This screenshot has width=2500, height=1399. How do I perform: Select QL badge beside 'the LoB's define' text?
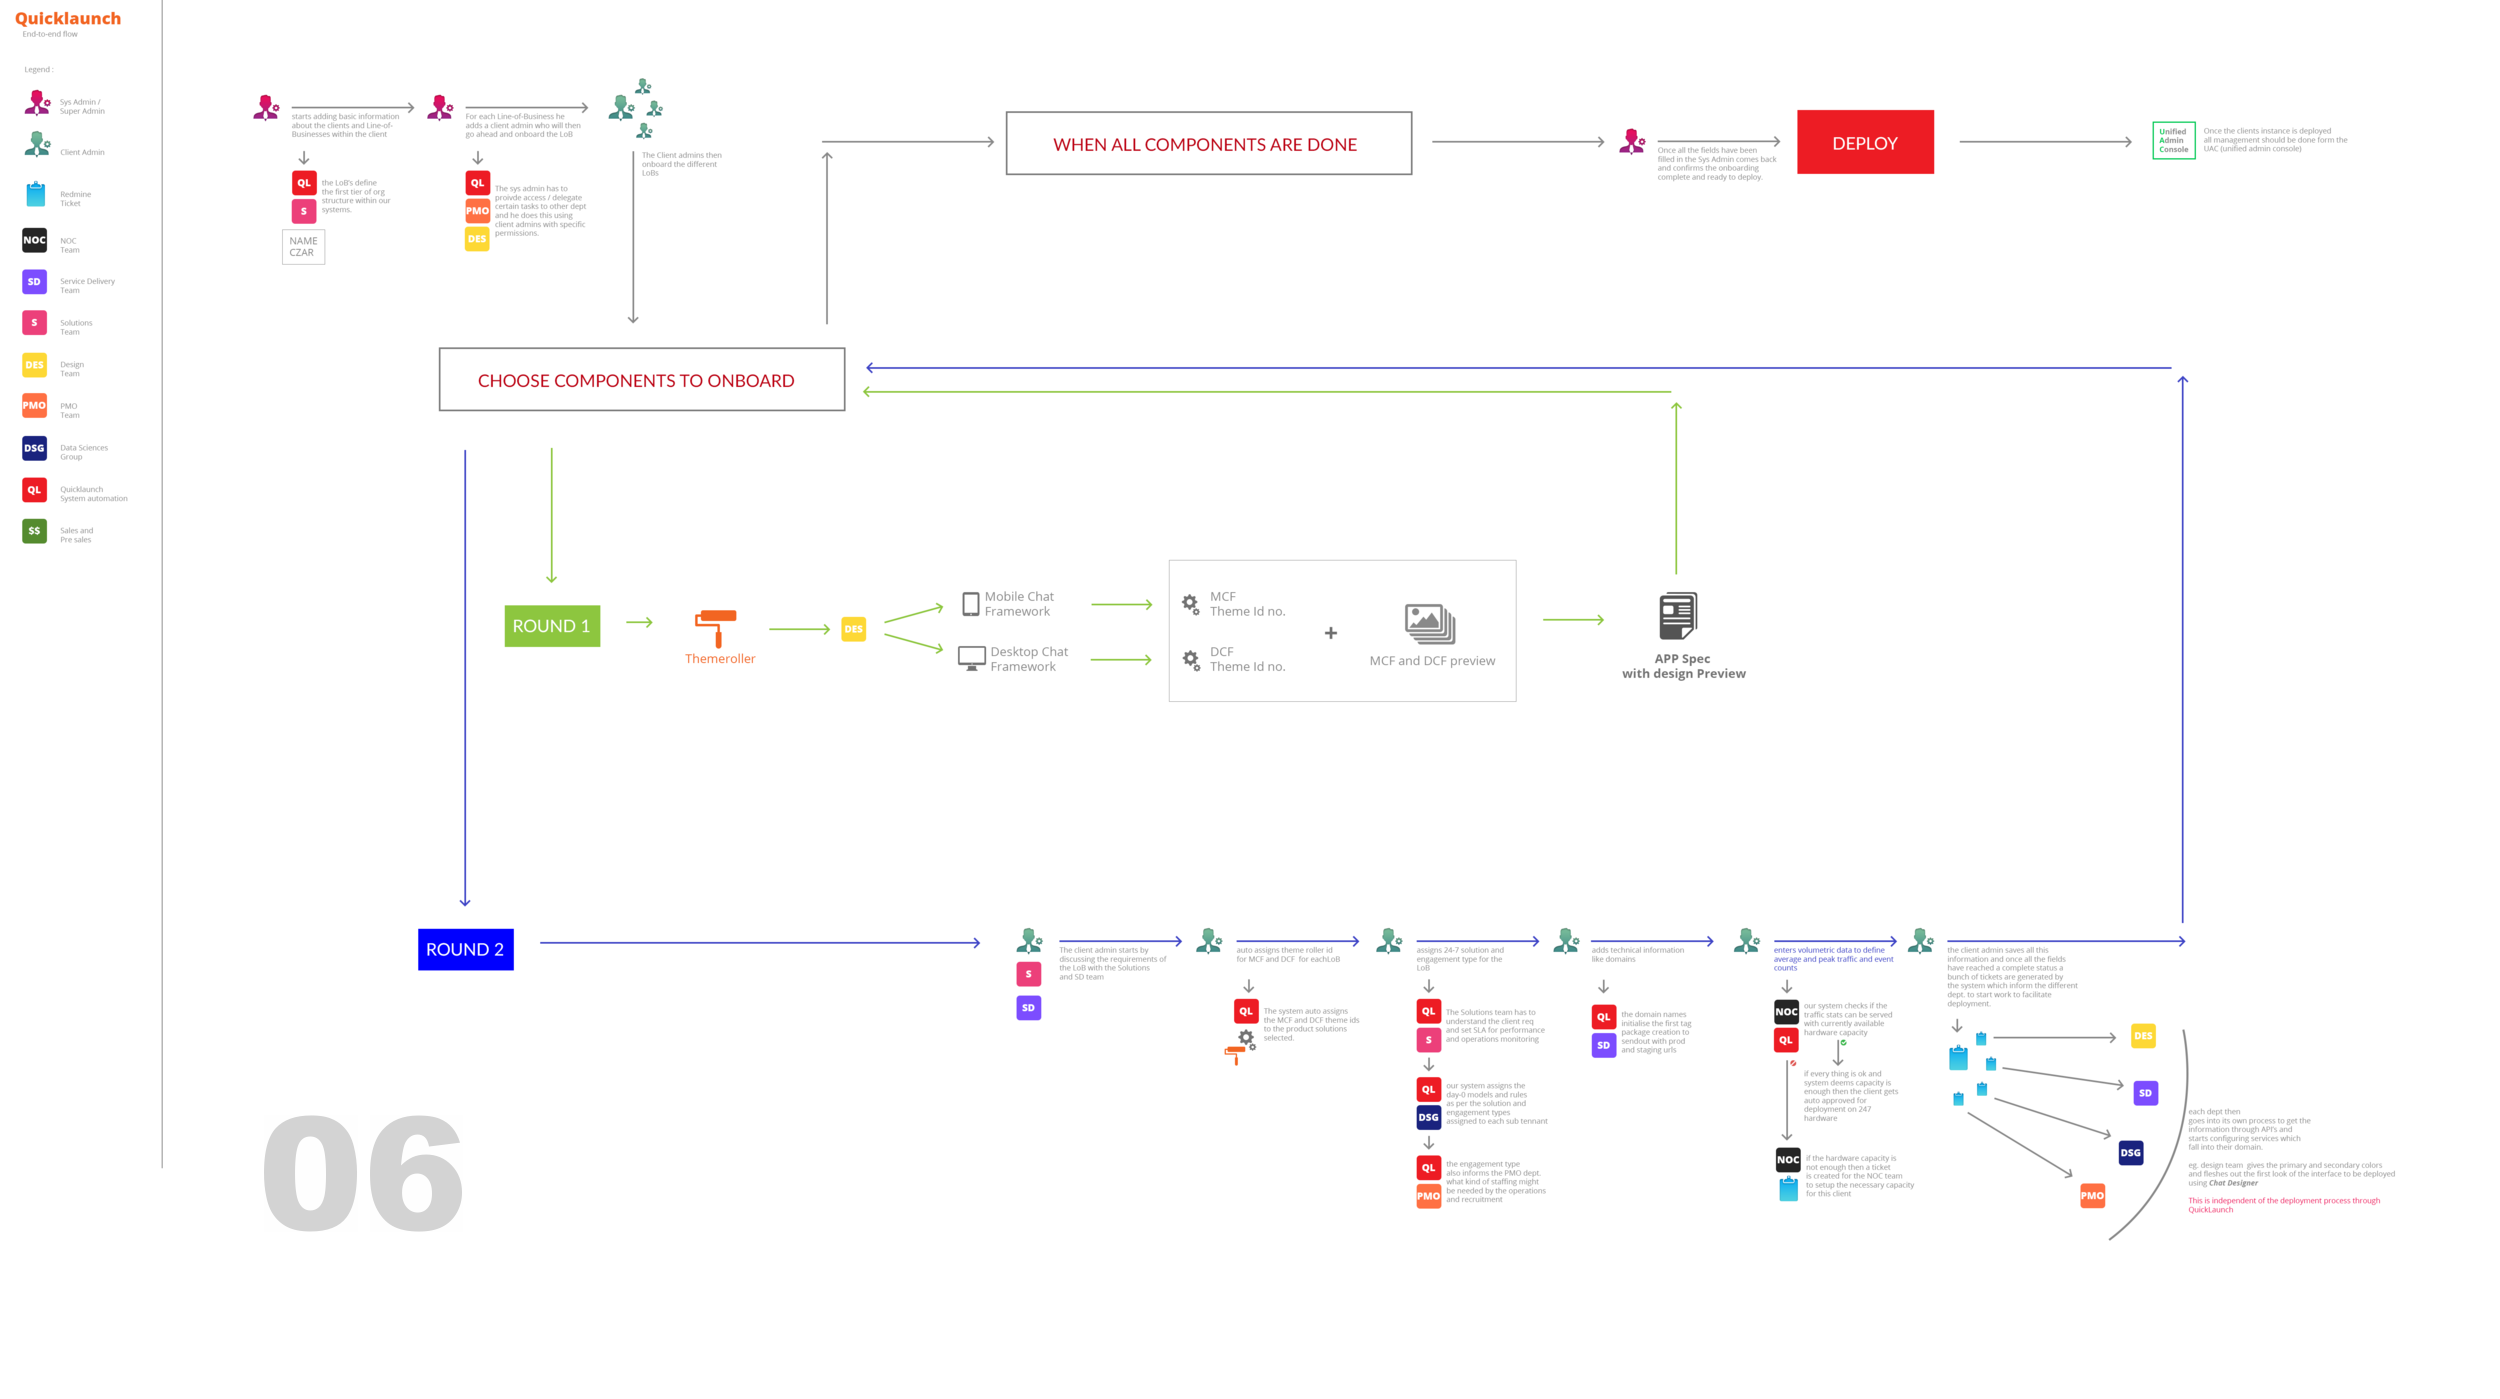click(304, 183)
